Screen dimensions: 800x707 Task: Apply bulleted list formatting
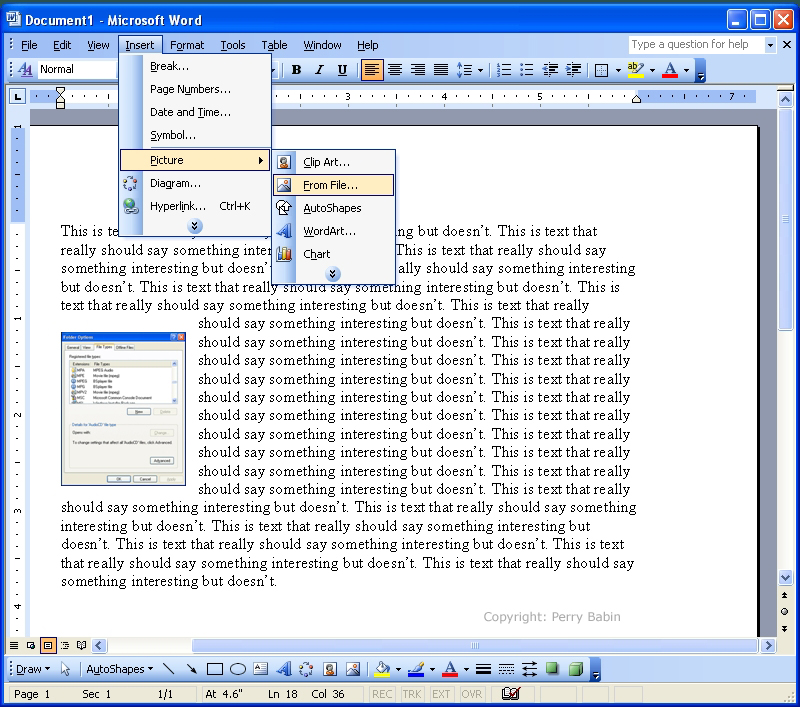(527, 69)
